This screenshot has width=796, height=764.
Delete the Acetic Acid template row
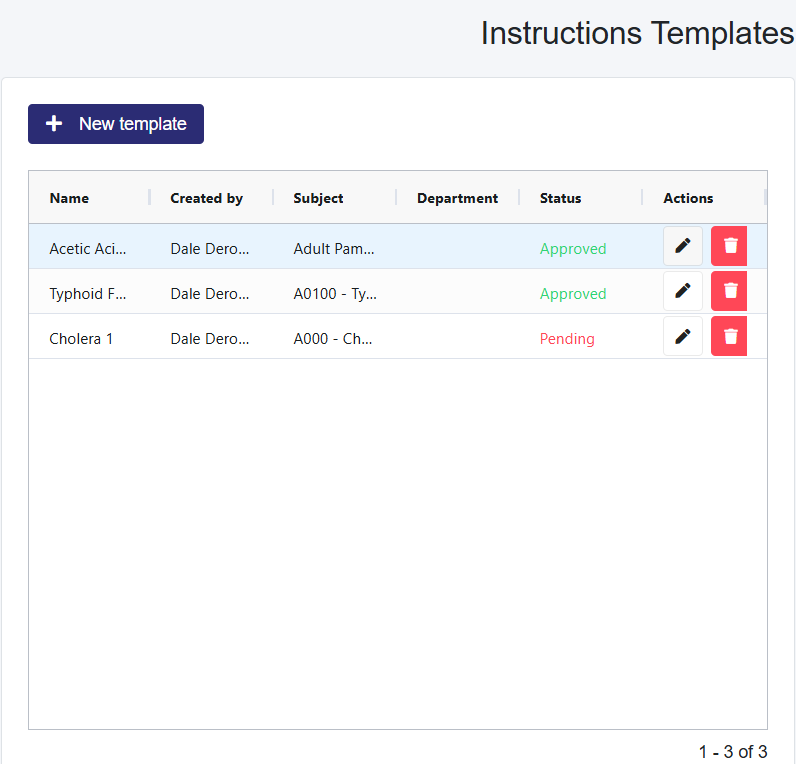pos(730,246)
